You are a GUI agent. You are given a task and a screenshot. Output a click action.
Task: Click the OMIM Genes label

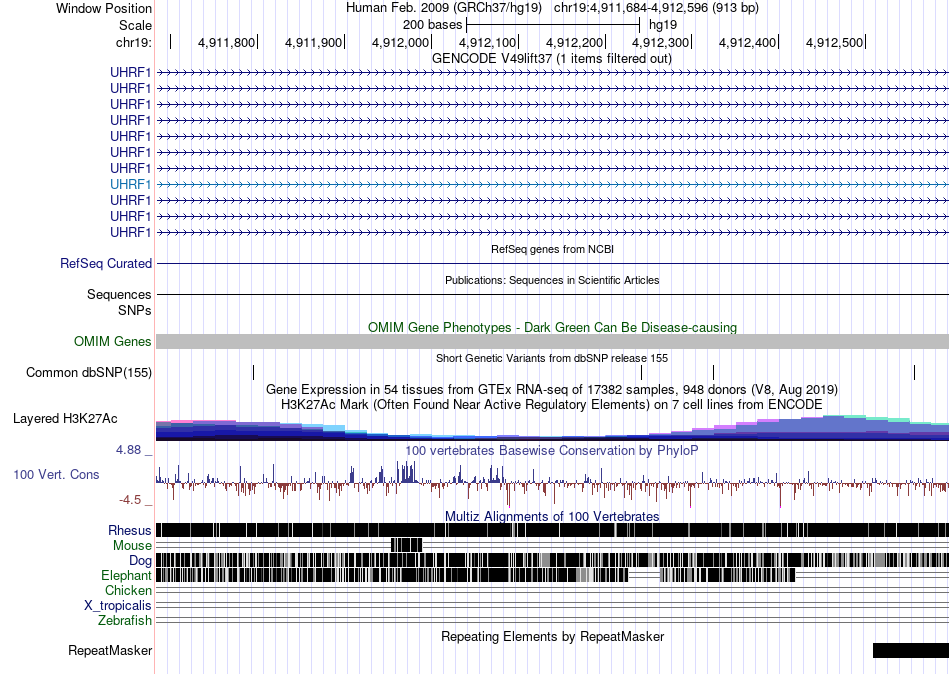coord(113,342)
